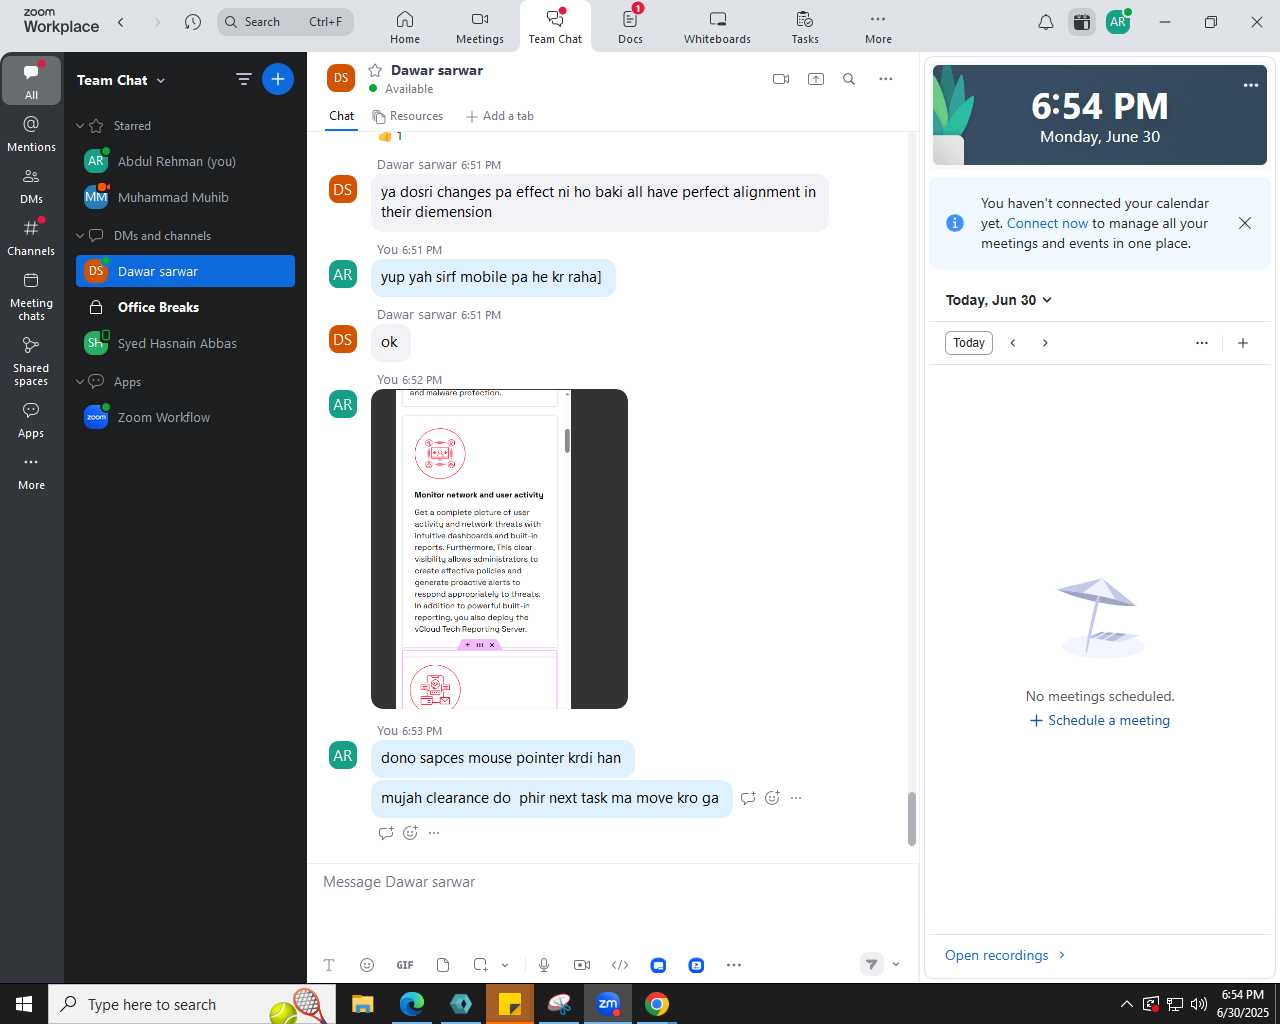This screenshot has width=1280, height=1024.
Task: Expand the Today, Jun 30 date dropdown
Action: (999, 300)
